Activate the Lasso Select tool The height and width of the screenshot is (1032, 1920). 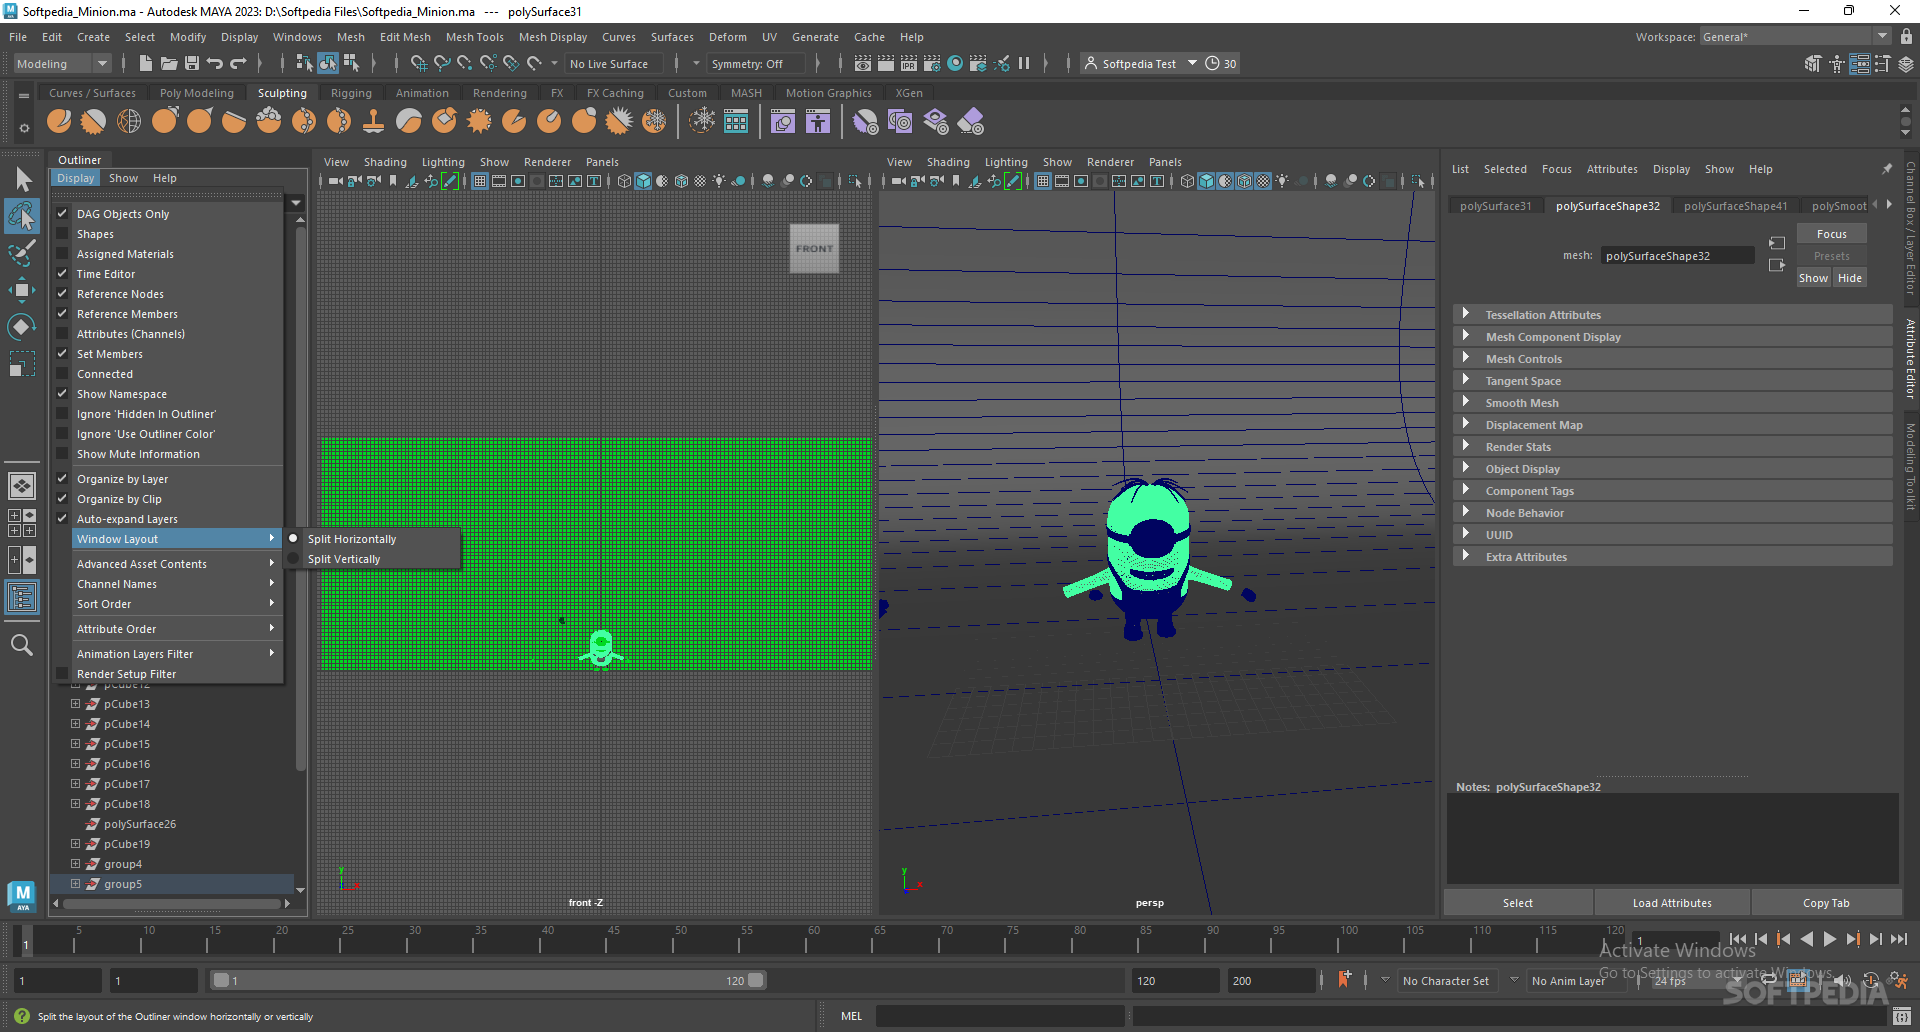tap(22, 216)
